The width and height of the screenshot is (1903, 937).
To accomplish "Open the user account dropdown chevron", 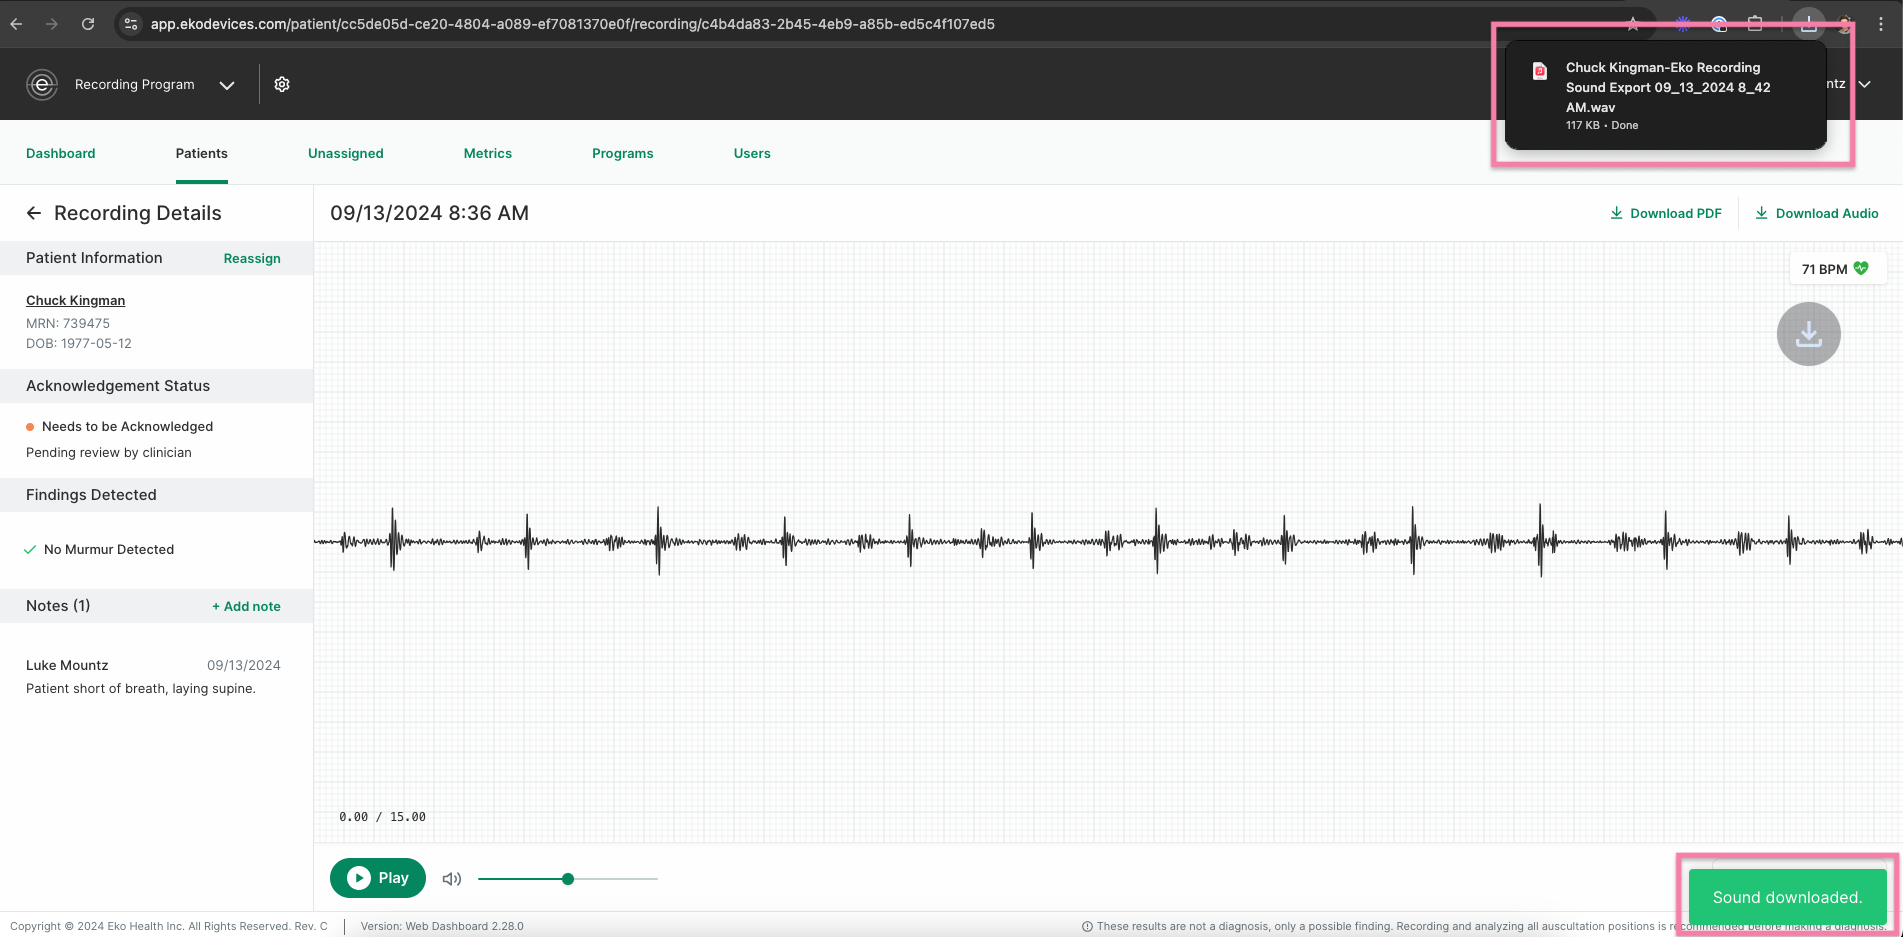I will (x=1865, y=84).
